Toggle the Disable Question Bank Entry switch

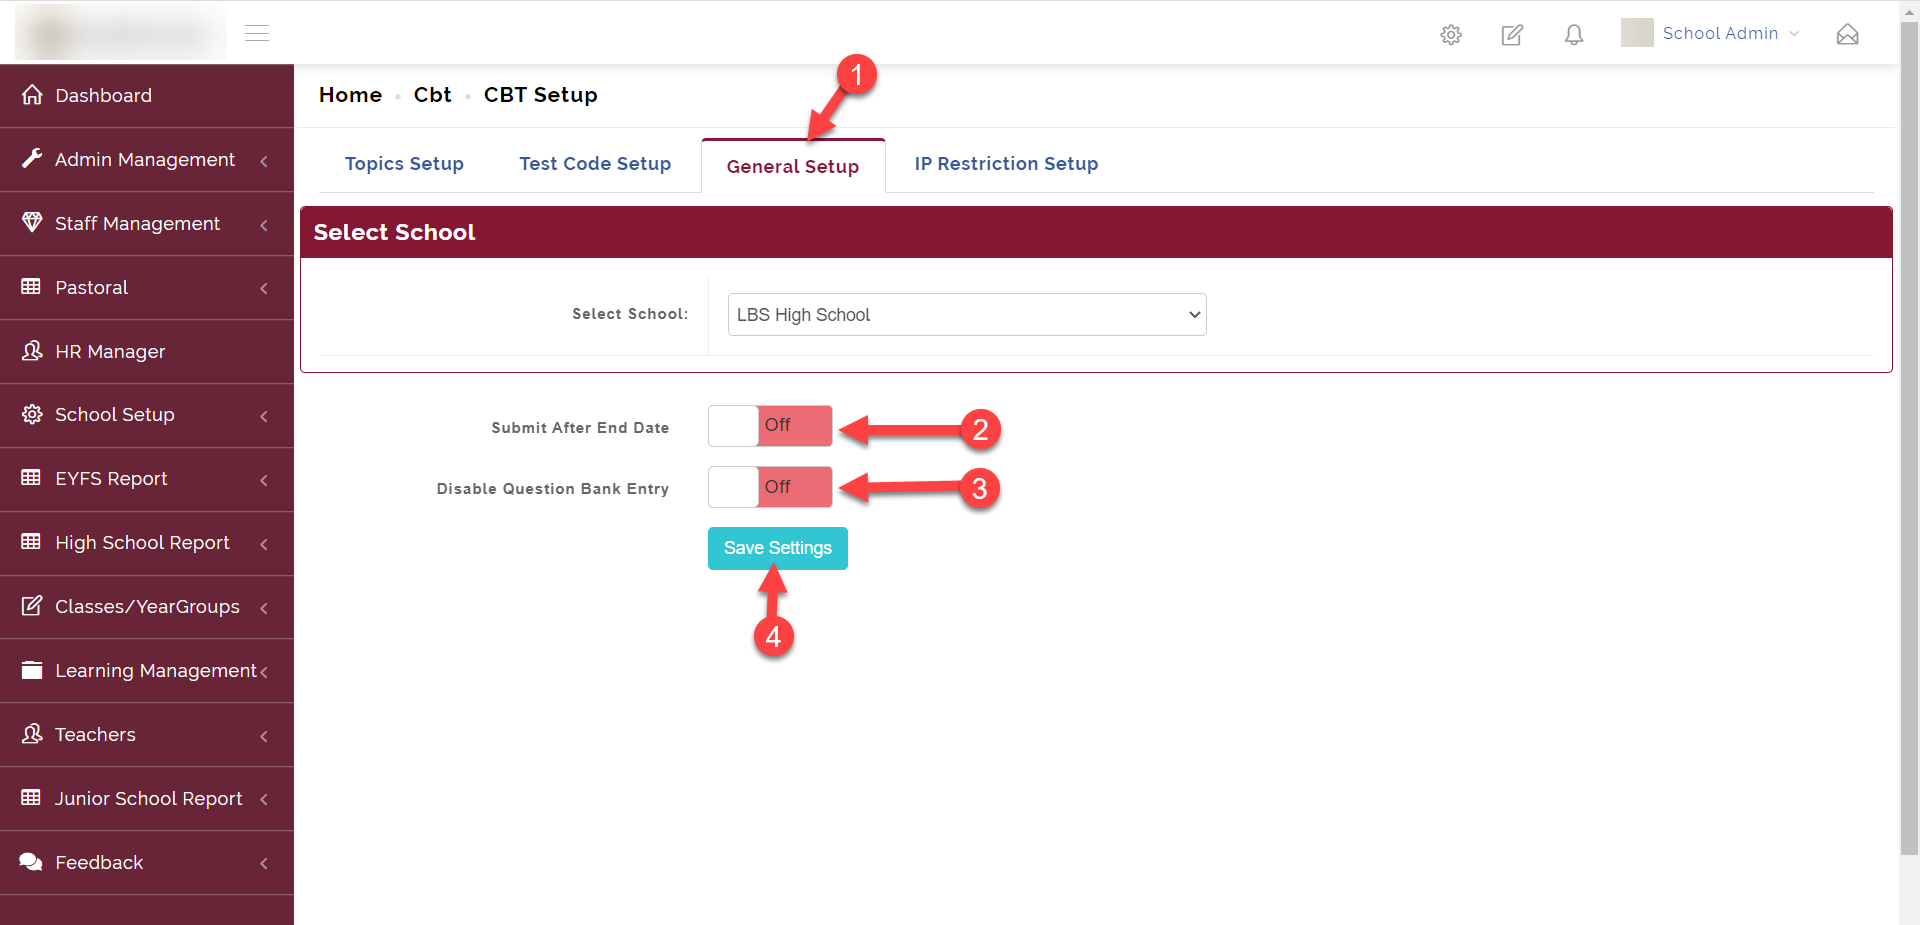click(770, 487)
